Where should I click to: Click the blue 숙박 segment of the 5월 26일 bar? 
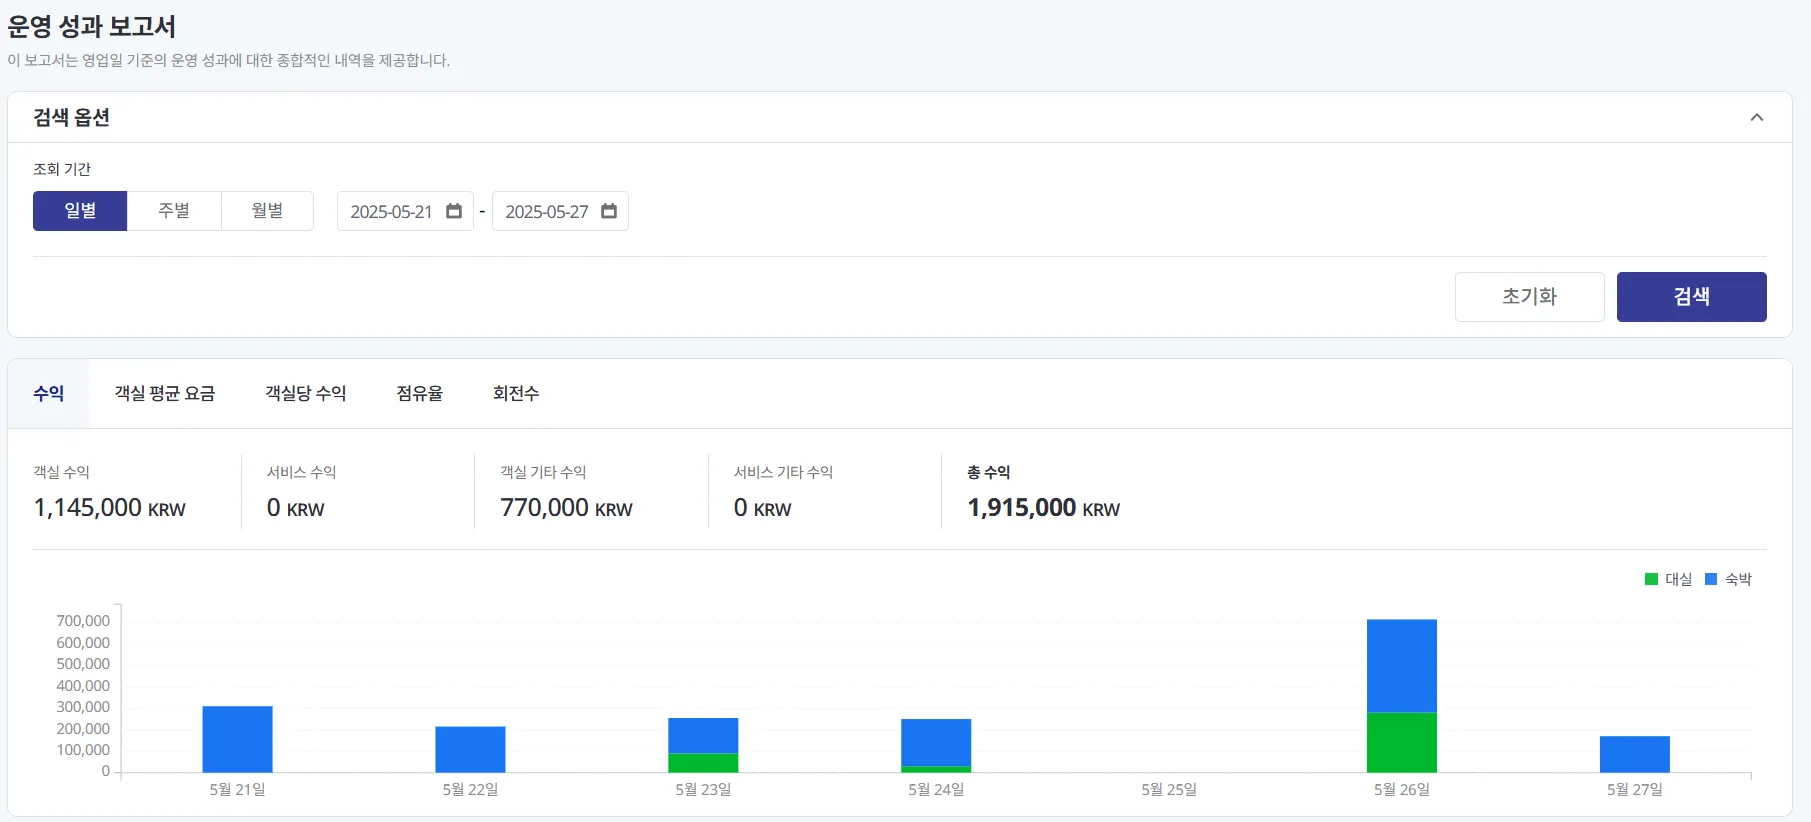[1402, 666]
